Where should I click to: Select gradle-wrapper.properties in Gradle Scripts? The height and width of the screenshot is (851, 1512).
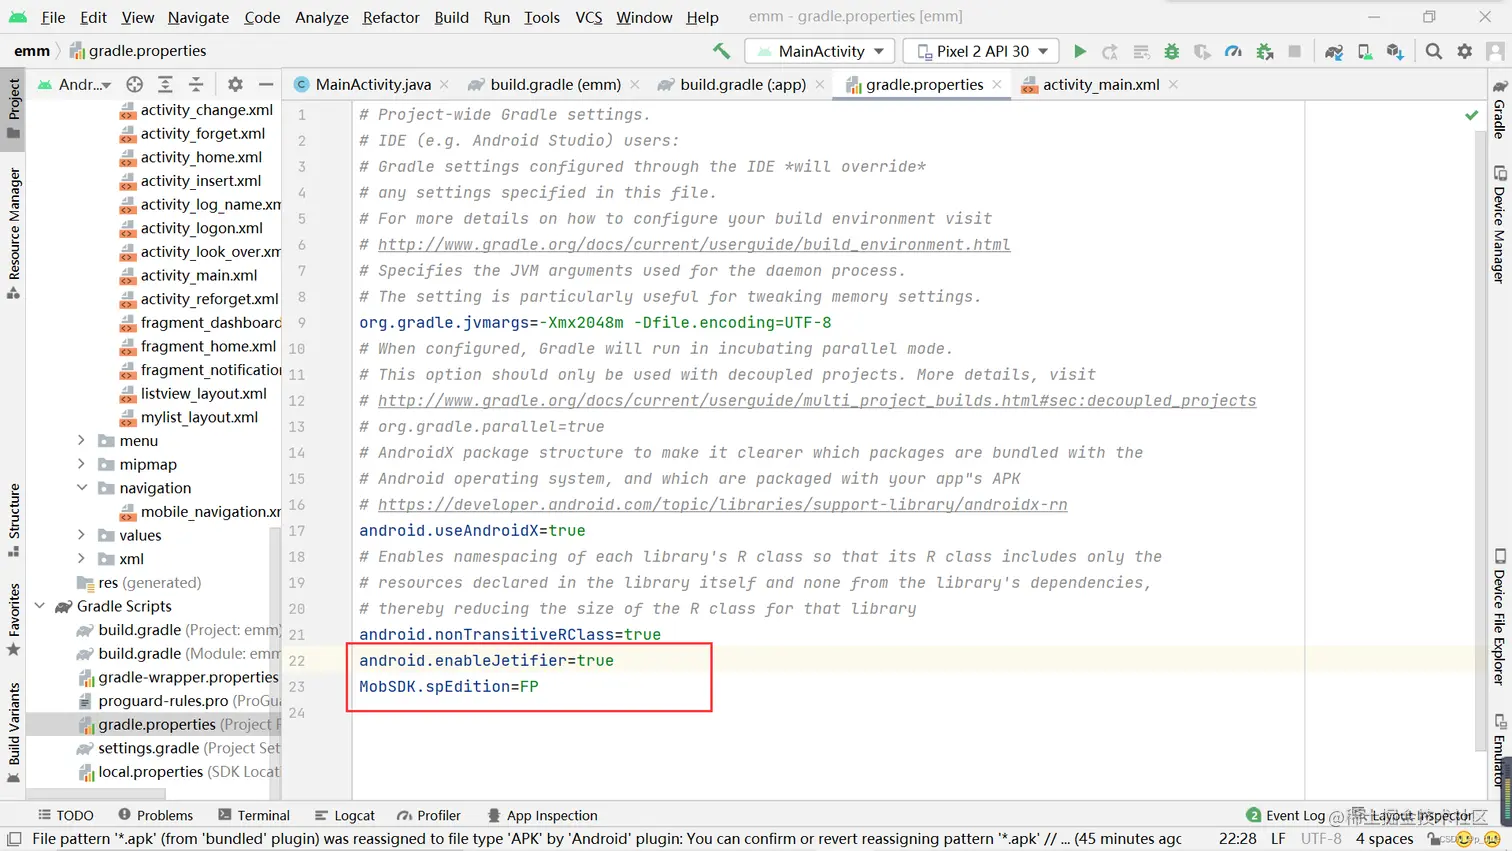[x=188, y=677]
